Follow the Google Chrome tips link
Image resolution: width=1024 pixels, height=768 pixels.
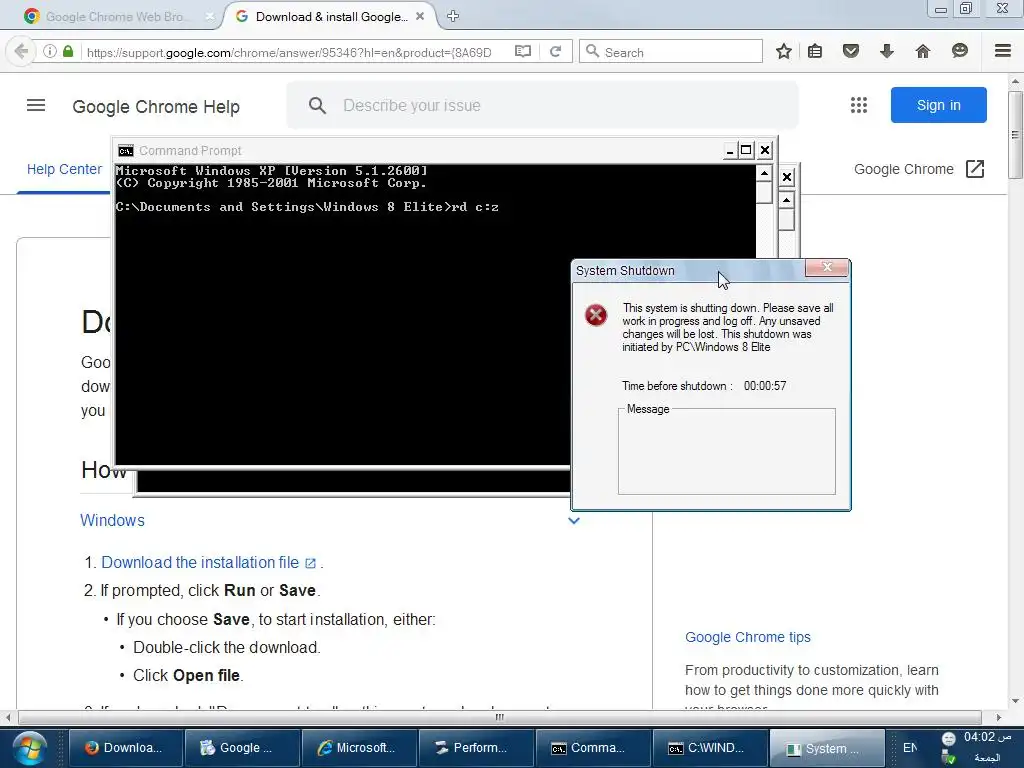point(748,637)
